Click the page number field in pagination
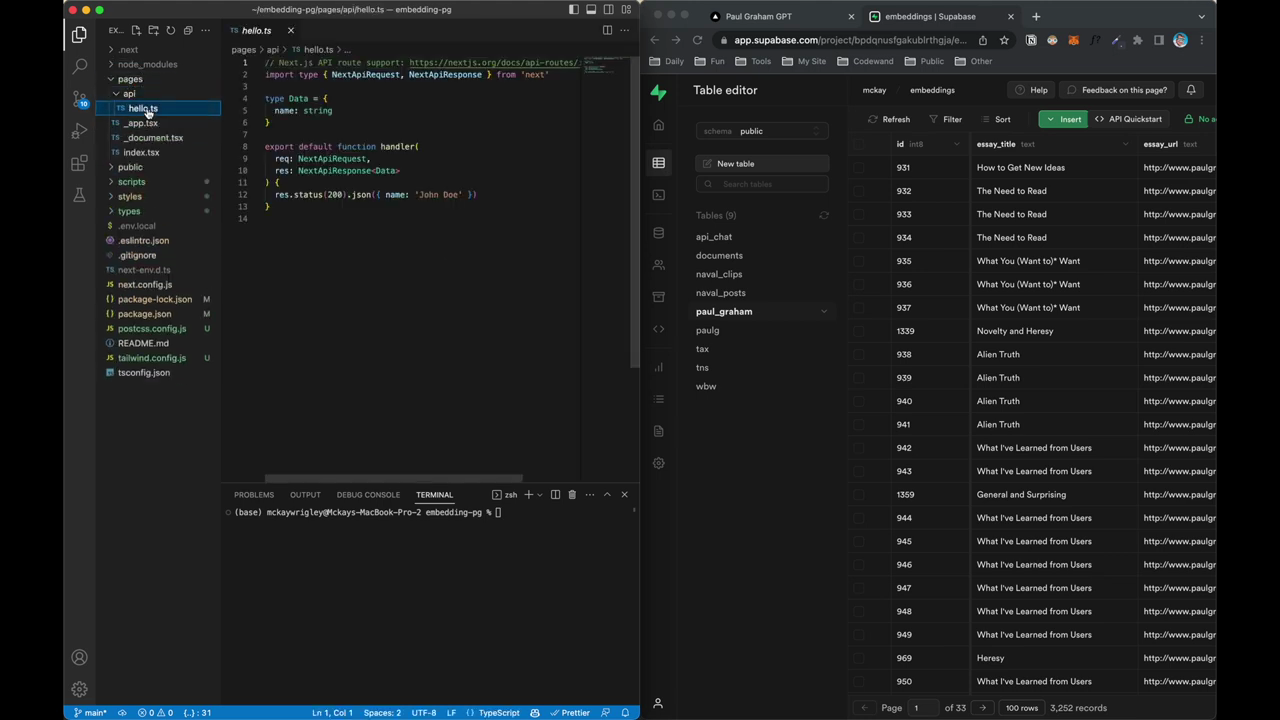The width and height of the screenshot is (1280, 720). pyautogui.click(x=923, y=708)
